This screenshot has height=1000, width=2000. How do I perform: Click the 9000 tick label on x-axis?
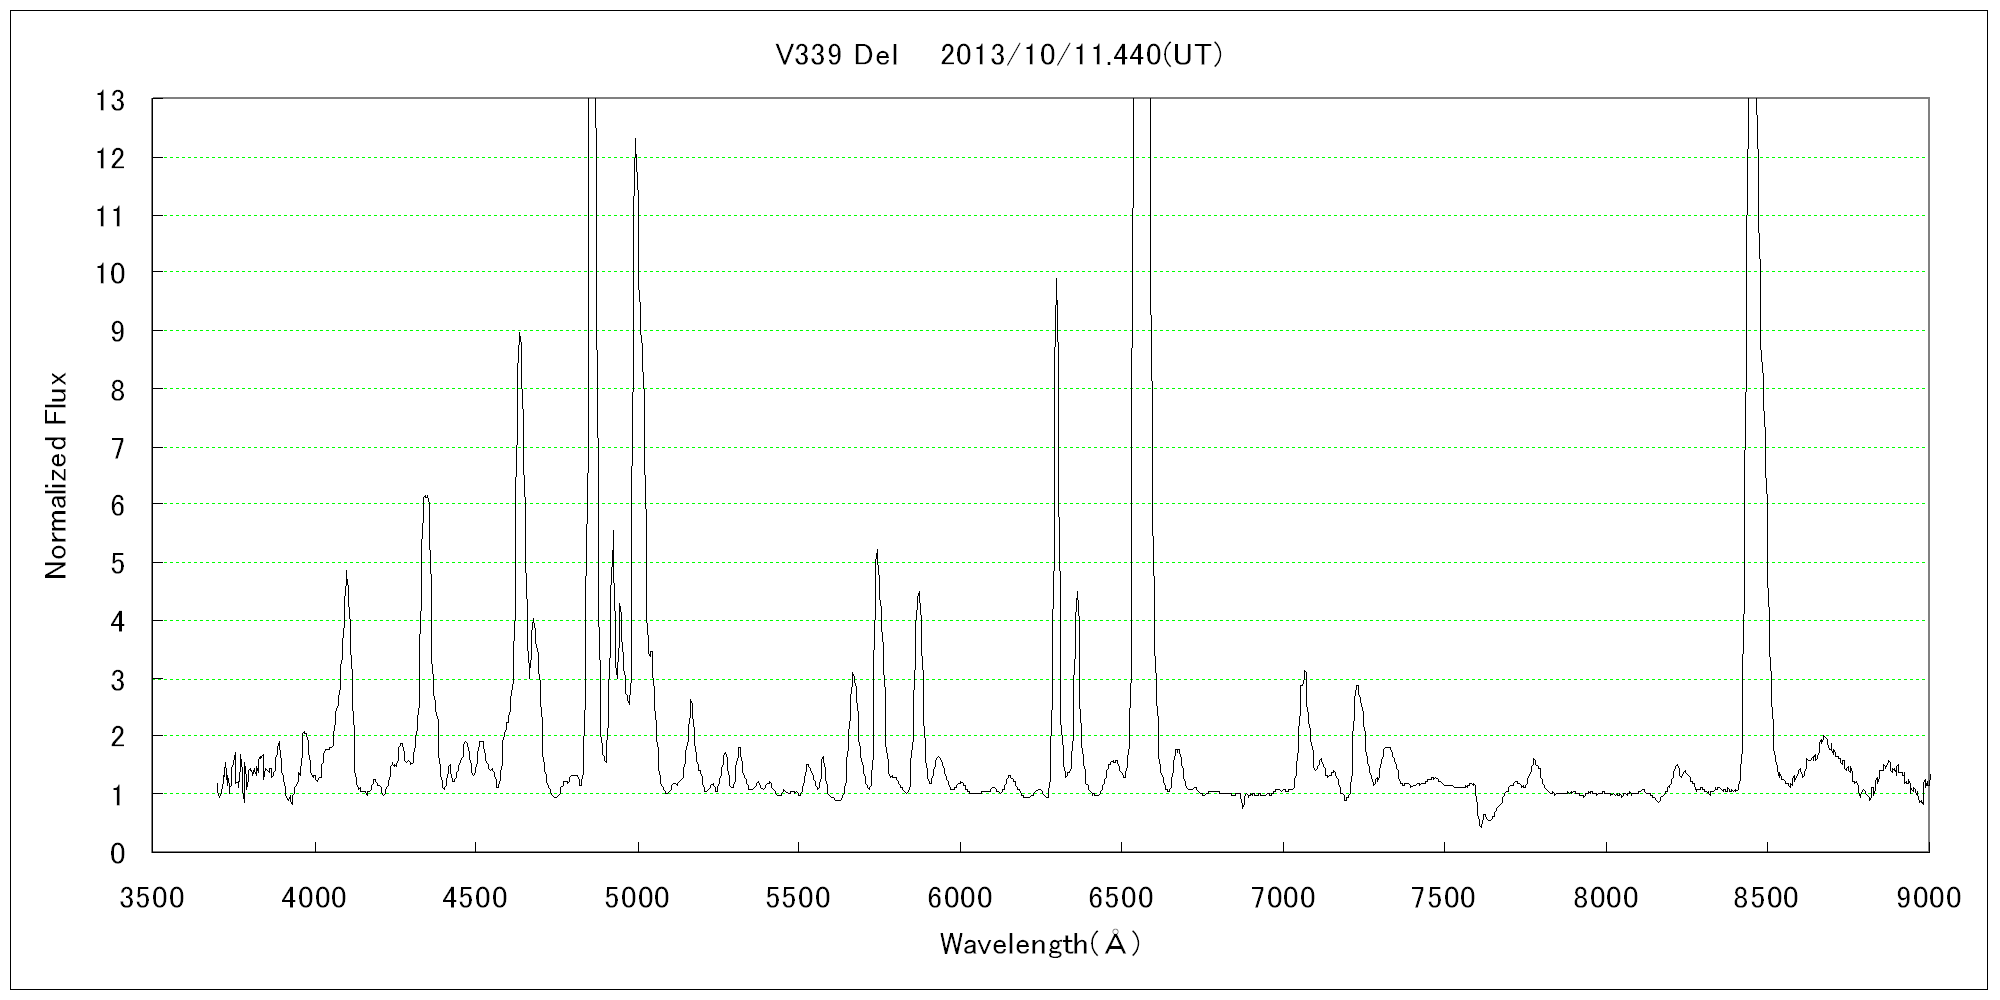coord(1928,898)
